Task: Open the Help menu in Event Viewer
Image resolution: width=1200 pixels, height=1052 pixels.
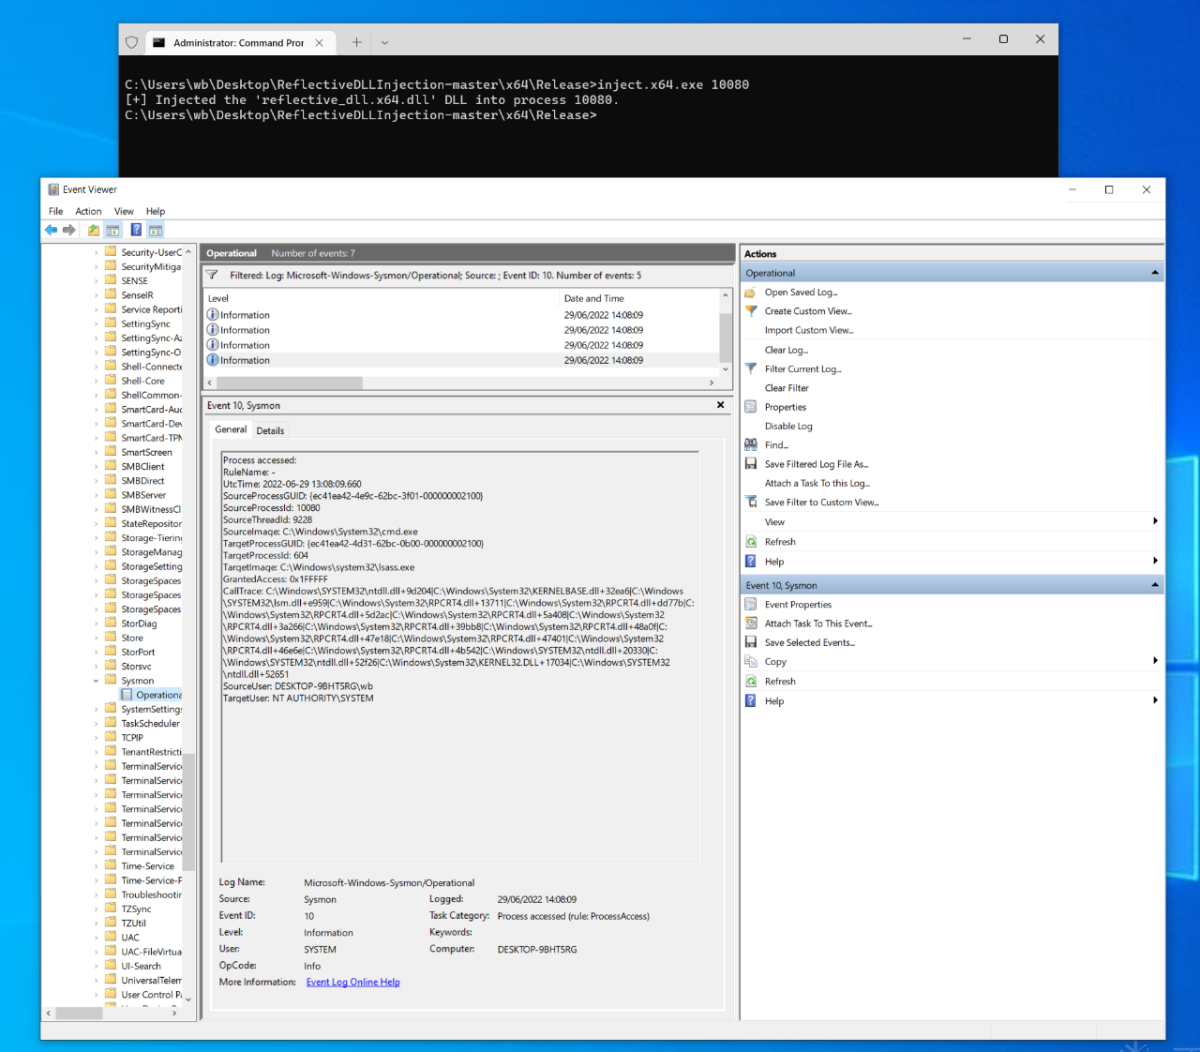Action: [x=155, y=211]
